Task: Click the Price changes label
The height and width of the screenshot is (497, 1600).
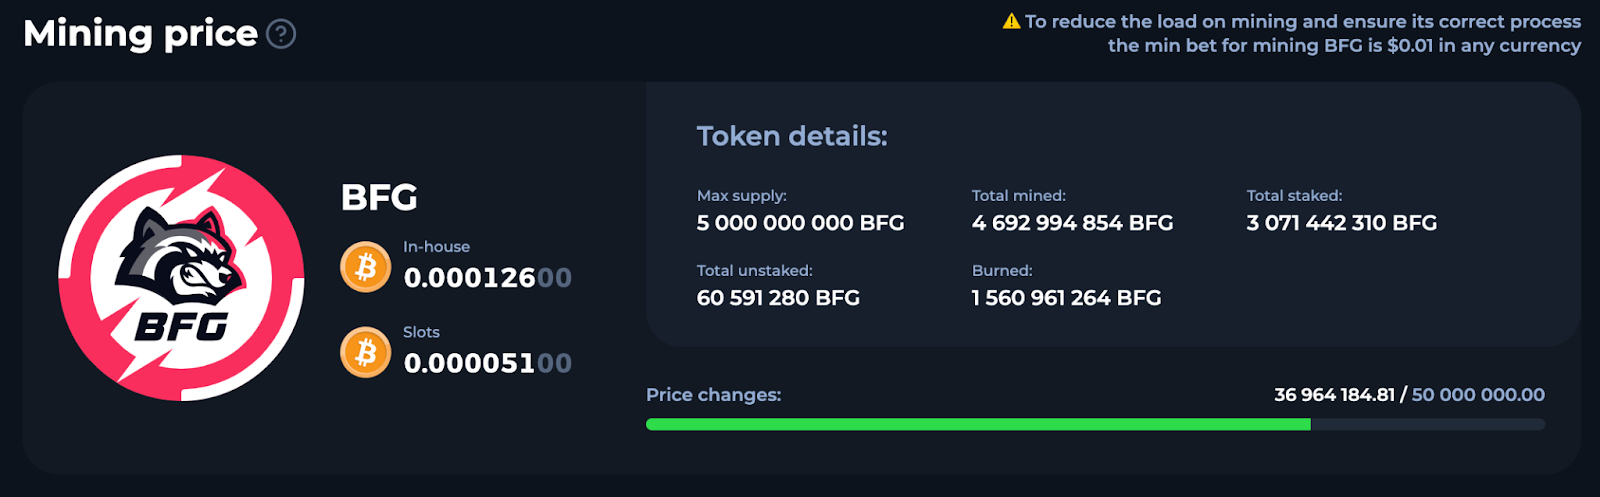Action: click(x=713, y=395)
